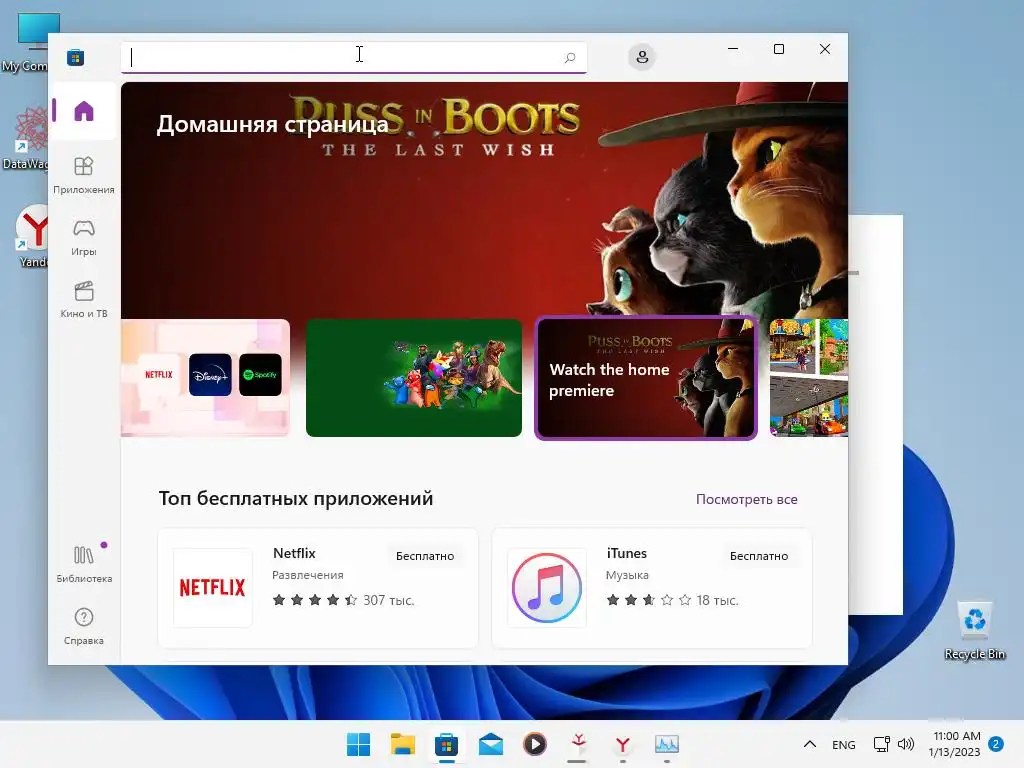Viewport: 1024px width, 768px height.
Task: Maximize the Microsoft Store window
Action: pyautogui.click(x=778, y=49)
